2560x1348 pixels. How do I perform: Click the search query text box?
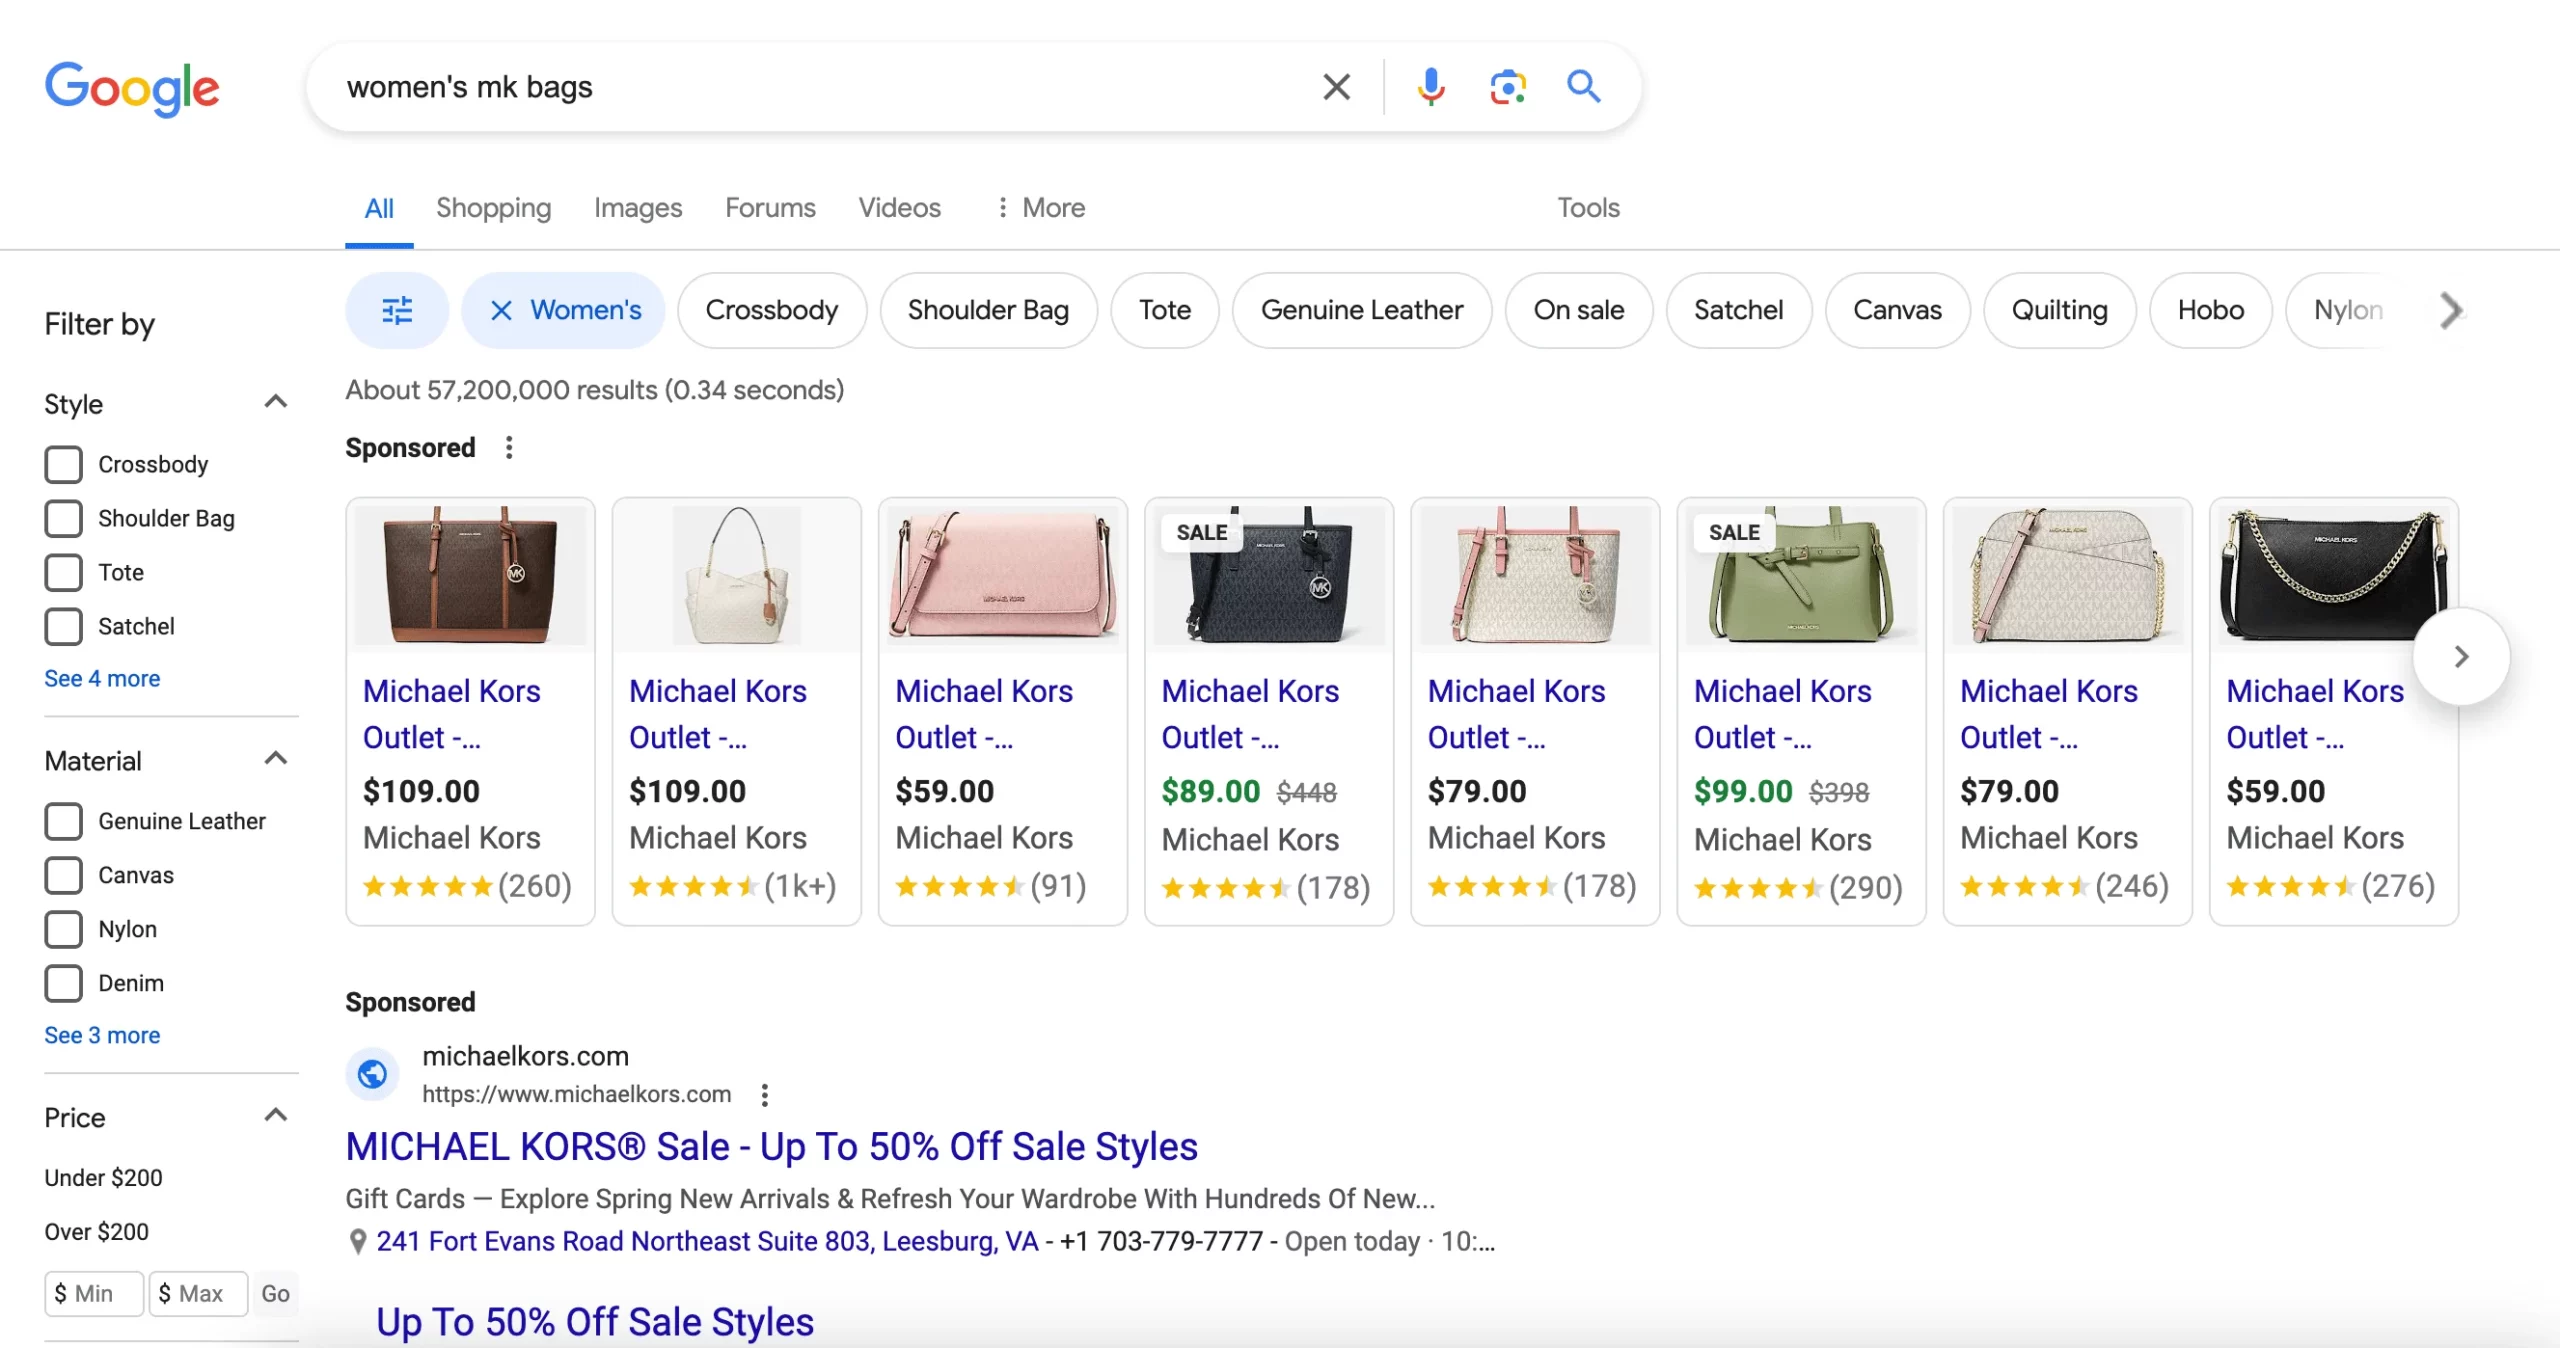[820, 87]
